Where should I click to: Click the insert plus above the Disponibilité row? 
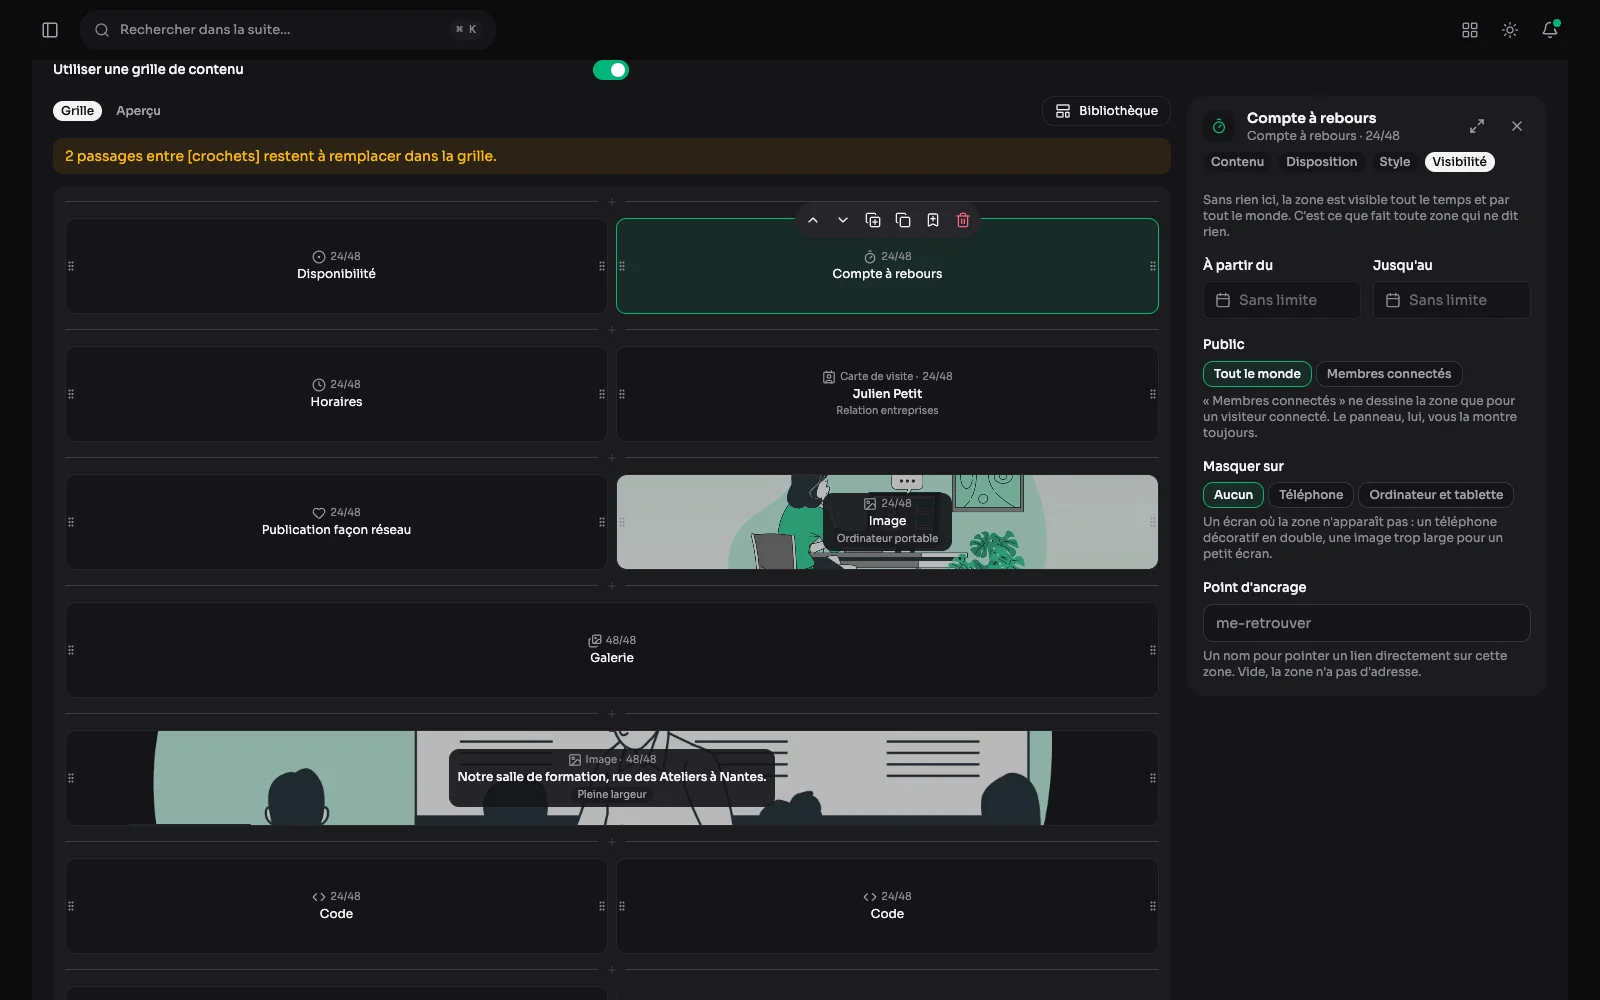pos(612,202)
